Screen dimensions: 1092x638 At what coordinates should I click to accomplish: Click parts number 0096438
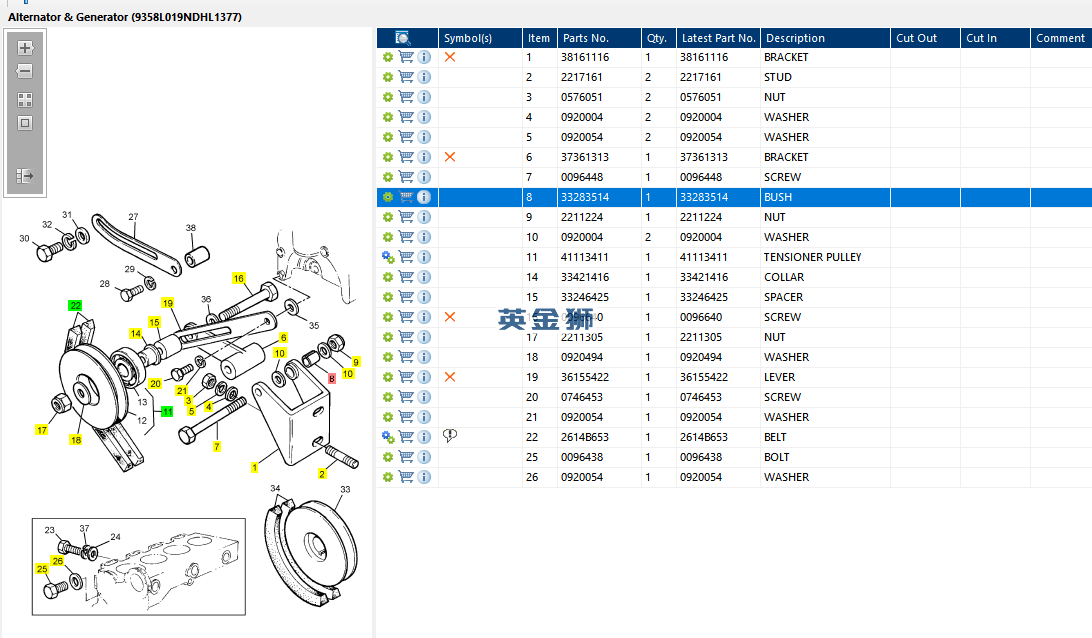582,457
